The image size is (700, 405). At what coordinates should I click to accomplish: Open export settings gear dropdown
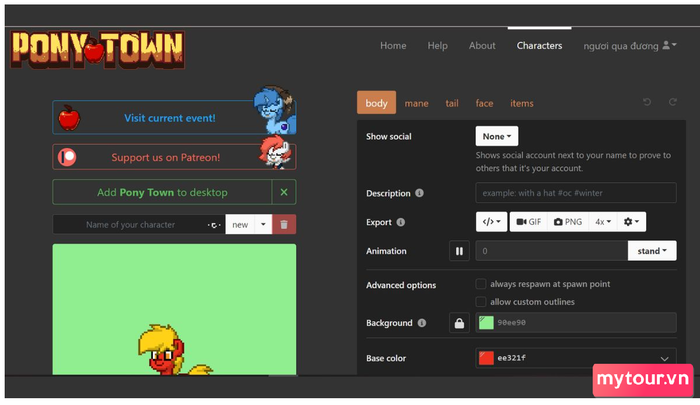[631, 222]
